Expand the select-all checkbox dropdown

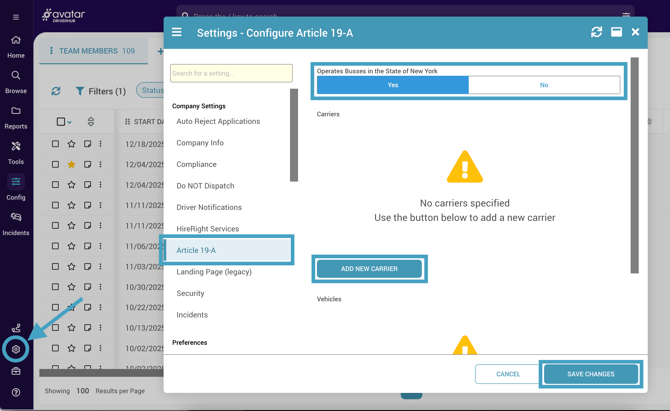coord(70,122)
